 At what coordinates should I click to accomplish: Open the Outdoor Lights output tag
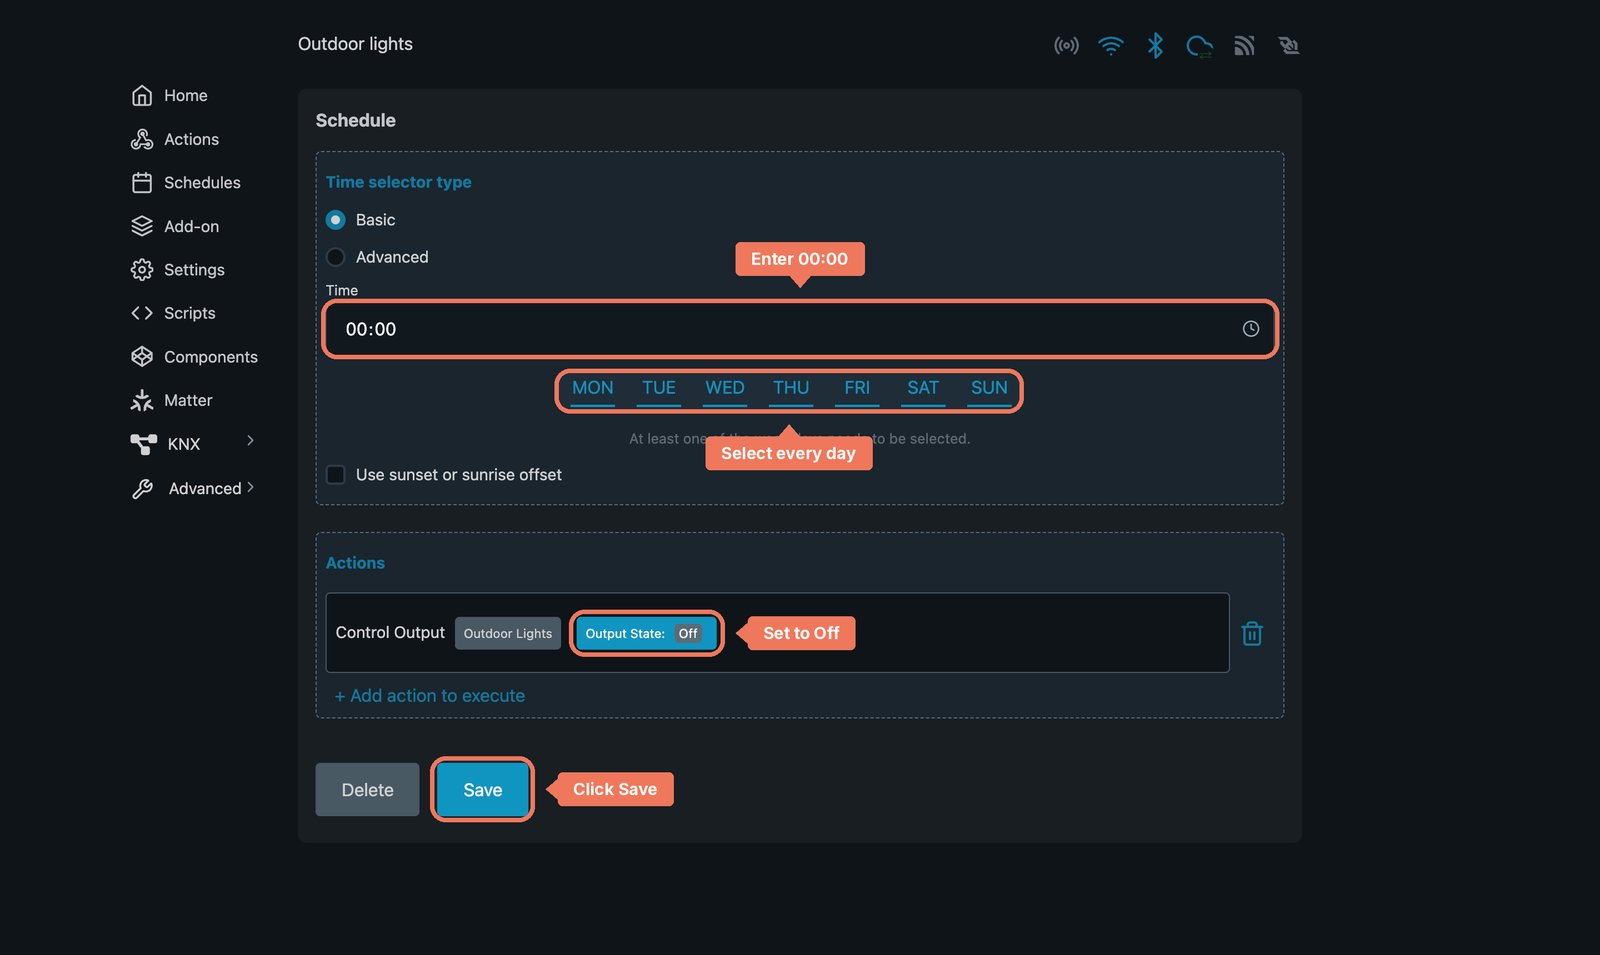click(508, 633)
